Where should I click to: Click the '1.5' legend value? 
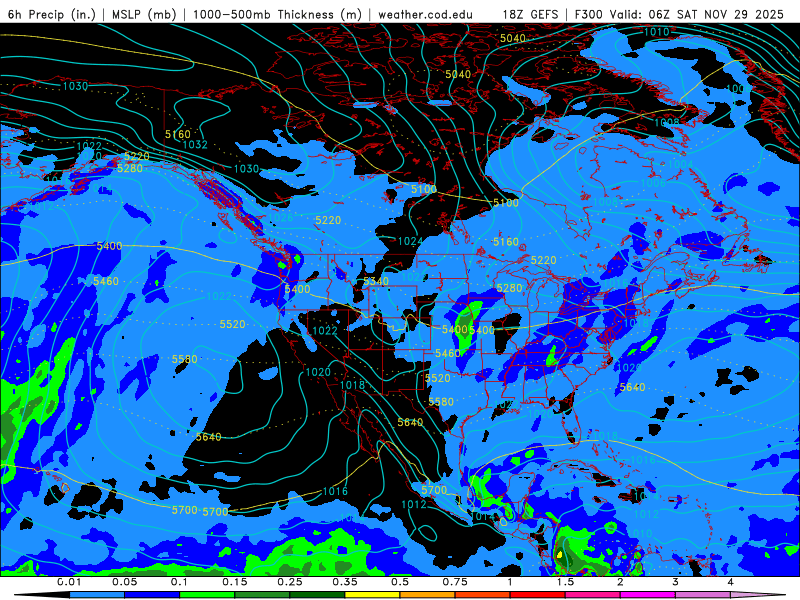[565, 582]
